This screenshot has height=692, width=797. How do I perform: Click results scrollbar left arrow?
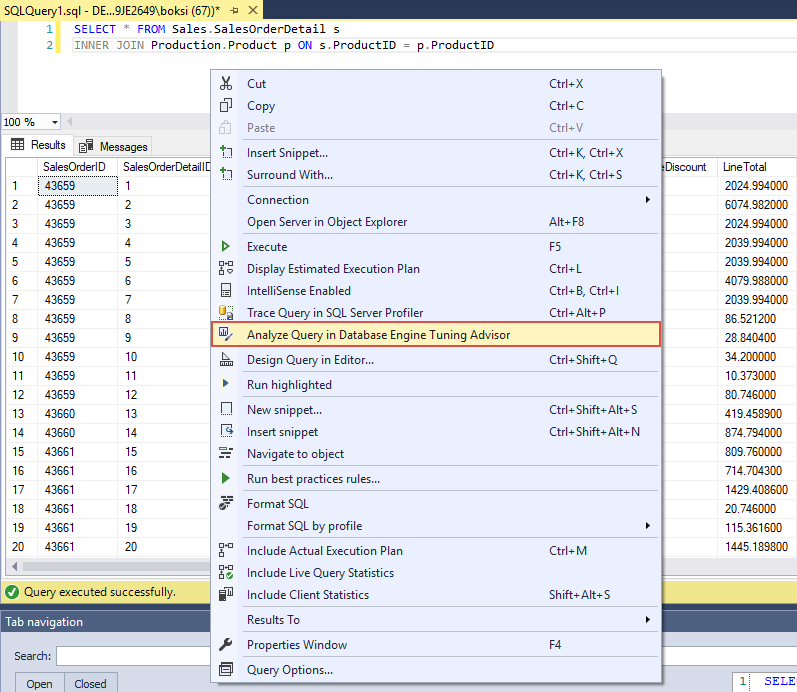[14, 566]
